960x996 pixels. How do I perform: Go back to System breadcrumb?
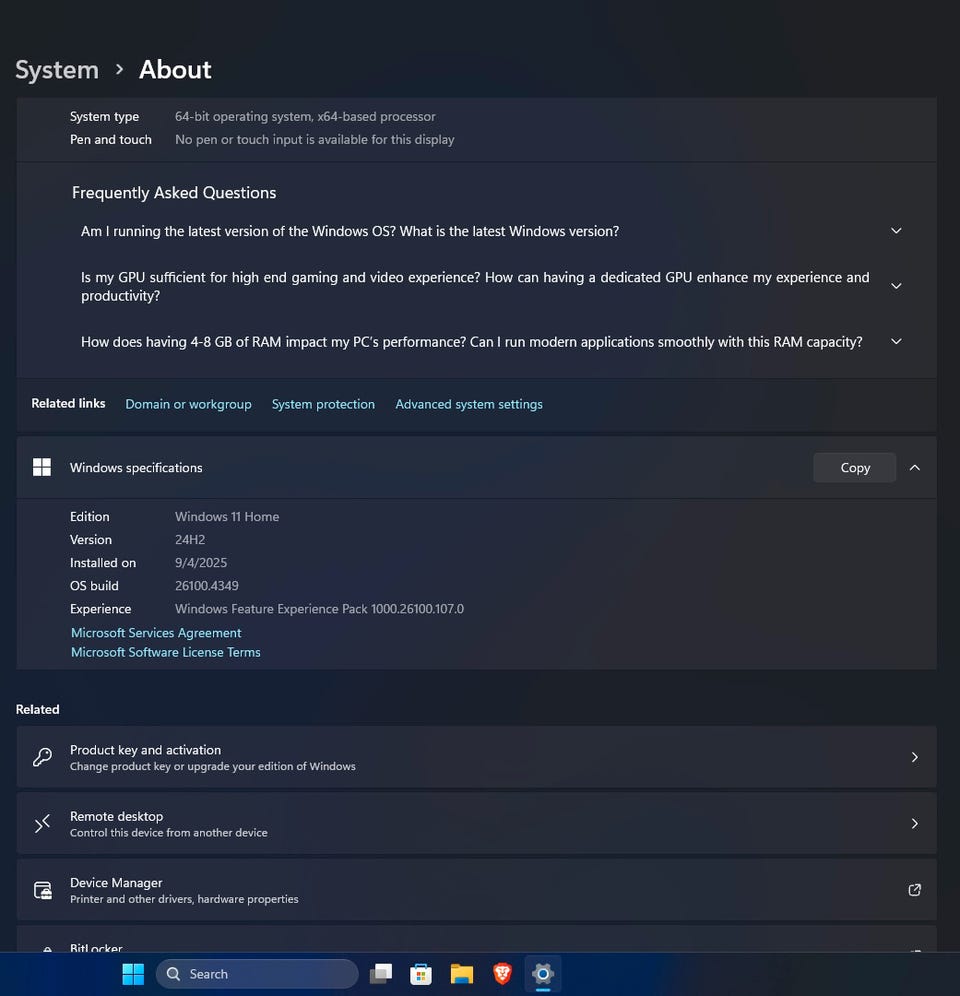[x=57, y=70]
